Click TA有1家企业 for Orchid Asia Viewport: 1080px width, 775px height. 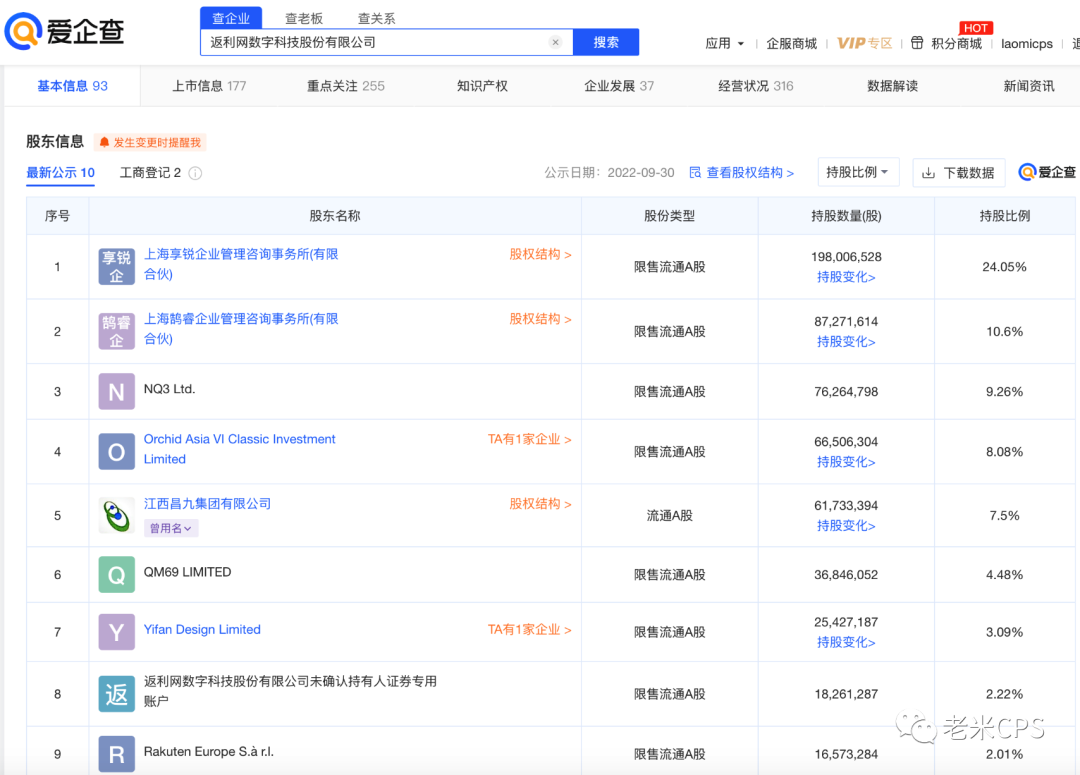tap(530, 440)
